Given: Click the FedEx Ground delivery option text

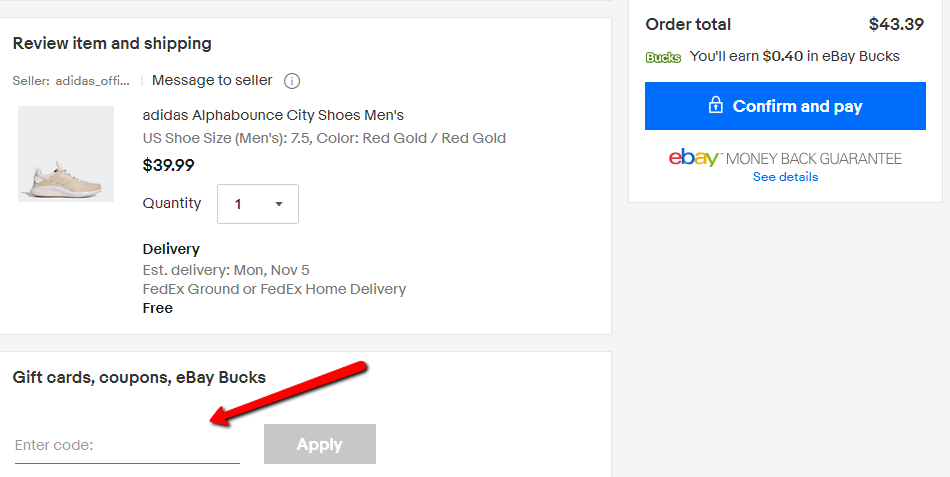Looking at the screenshot, I should [274, 289].
